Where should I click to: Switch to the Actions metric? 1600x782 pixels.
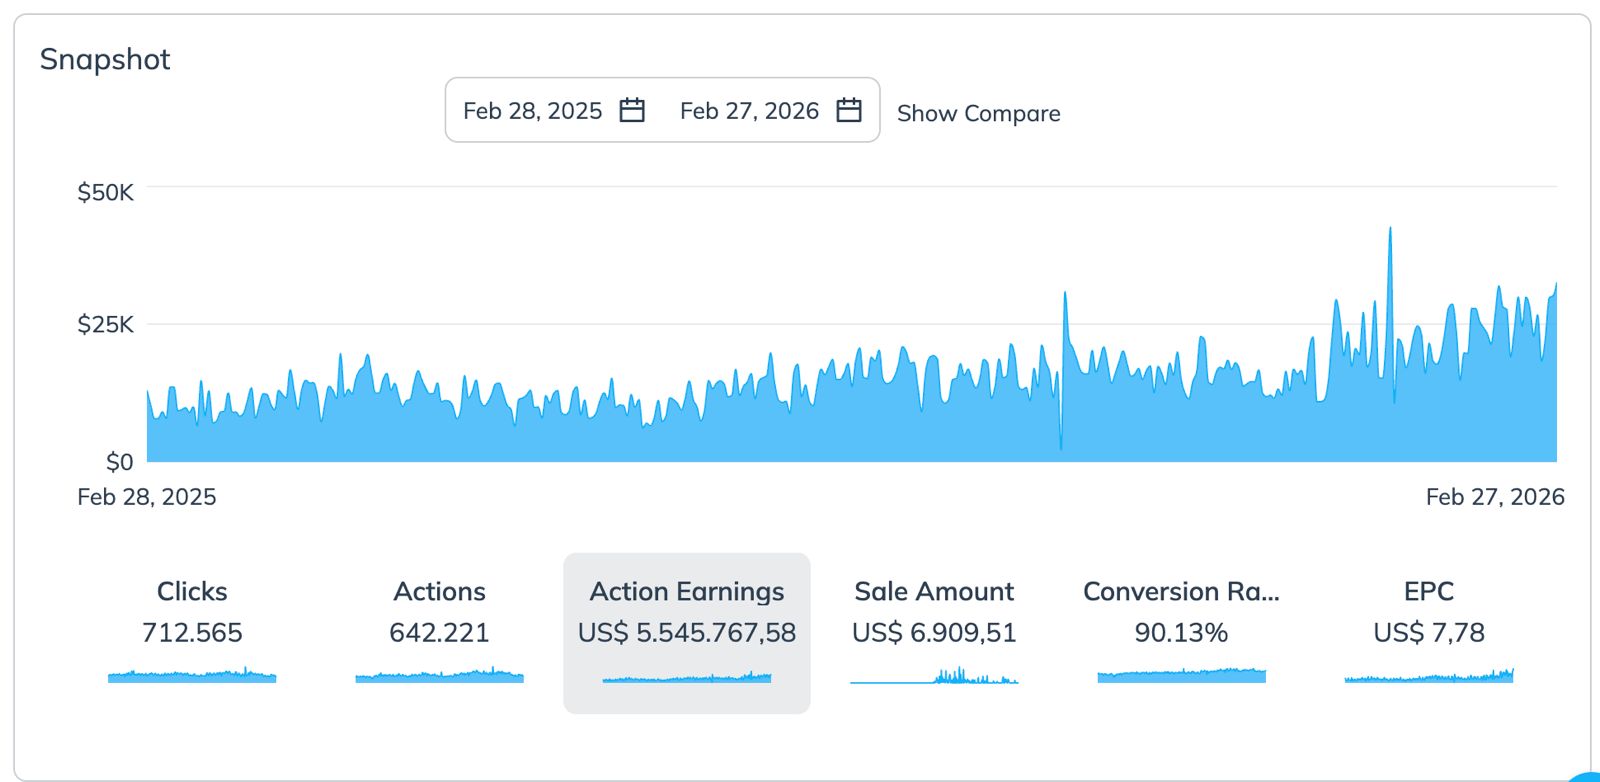(439, 592)
